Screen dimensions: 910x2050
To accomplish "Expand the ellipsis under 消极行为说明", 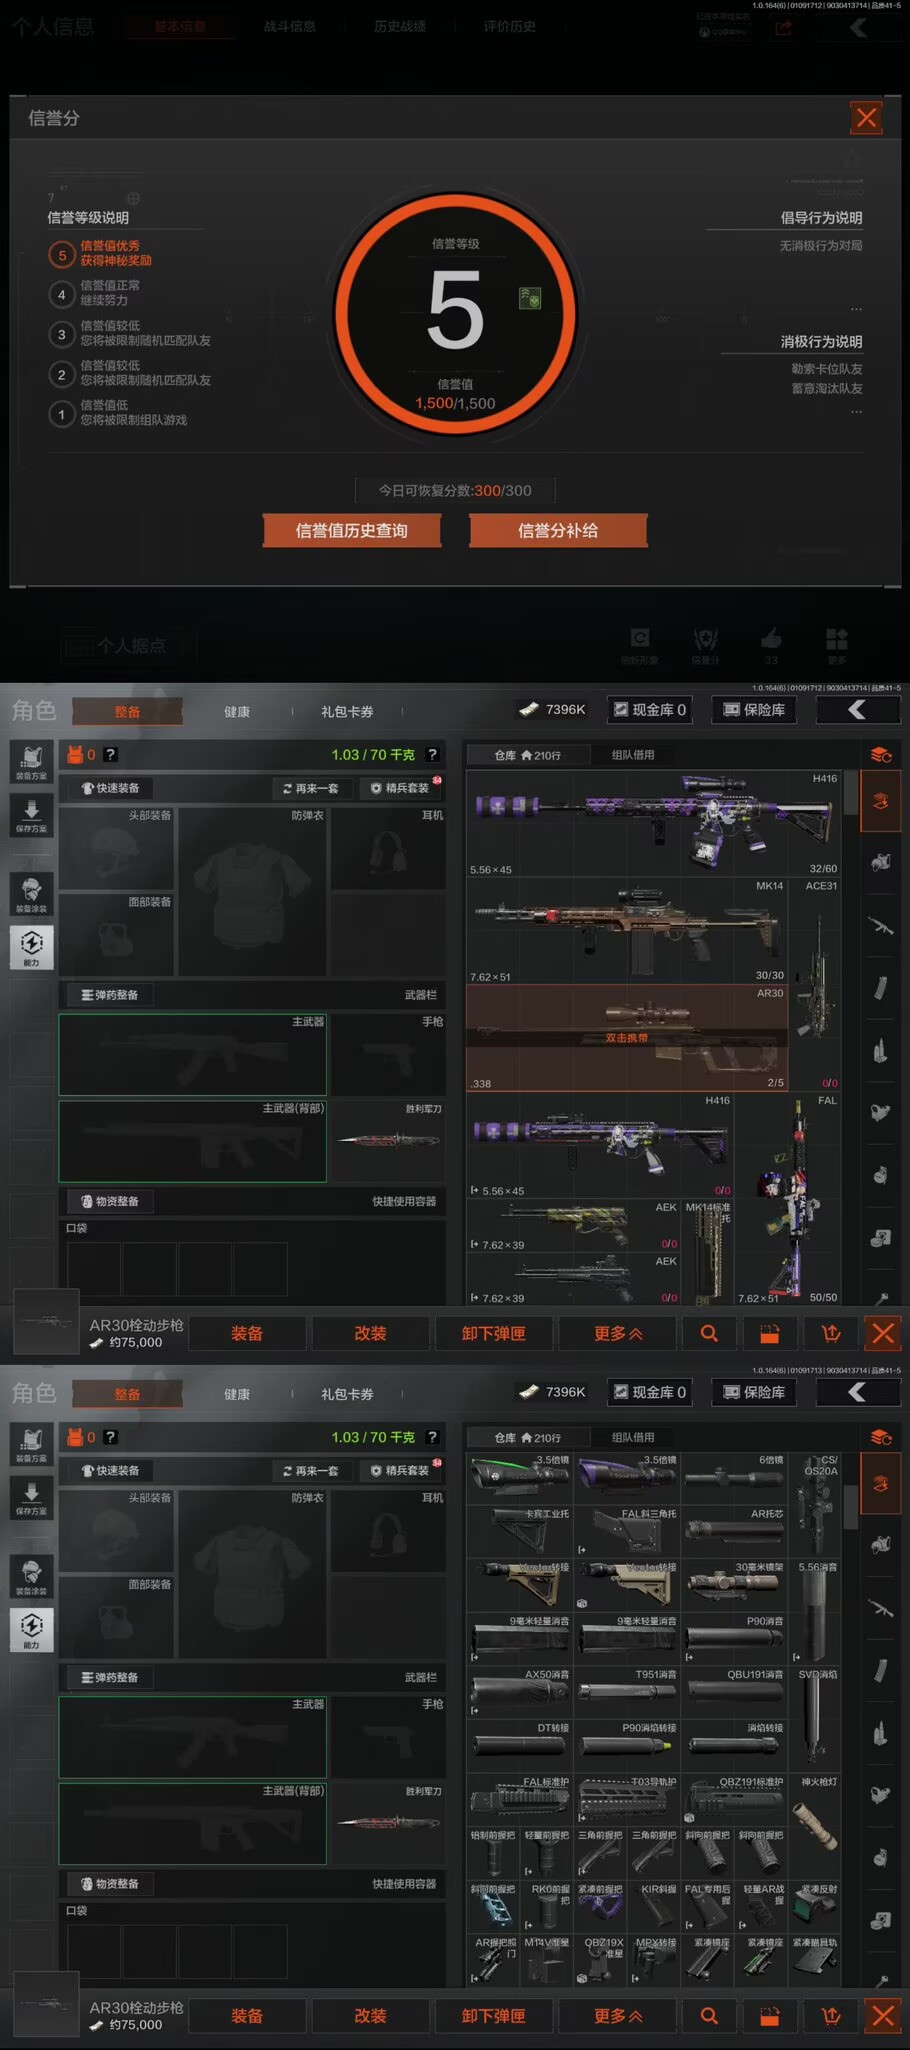I will (856, 411).
